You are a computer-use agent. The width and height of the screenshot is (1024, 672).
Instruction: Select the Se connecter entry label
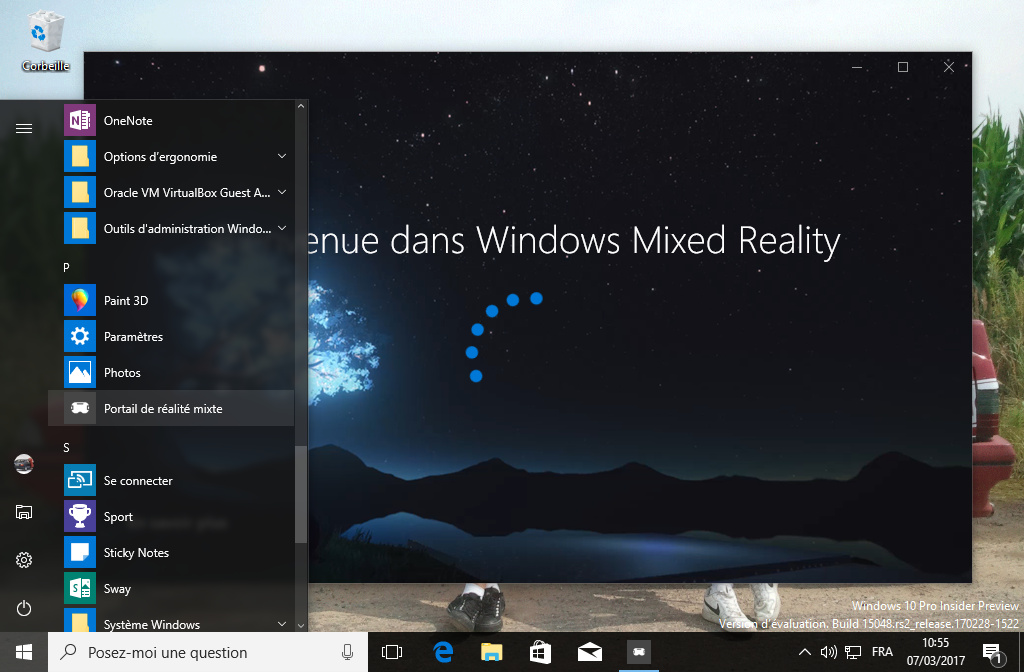[x=138, y=480]
